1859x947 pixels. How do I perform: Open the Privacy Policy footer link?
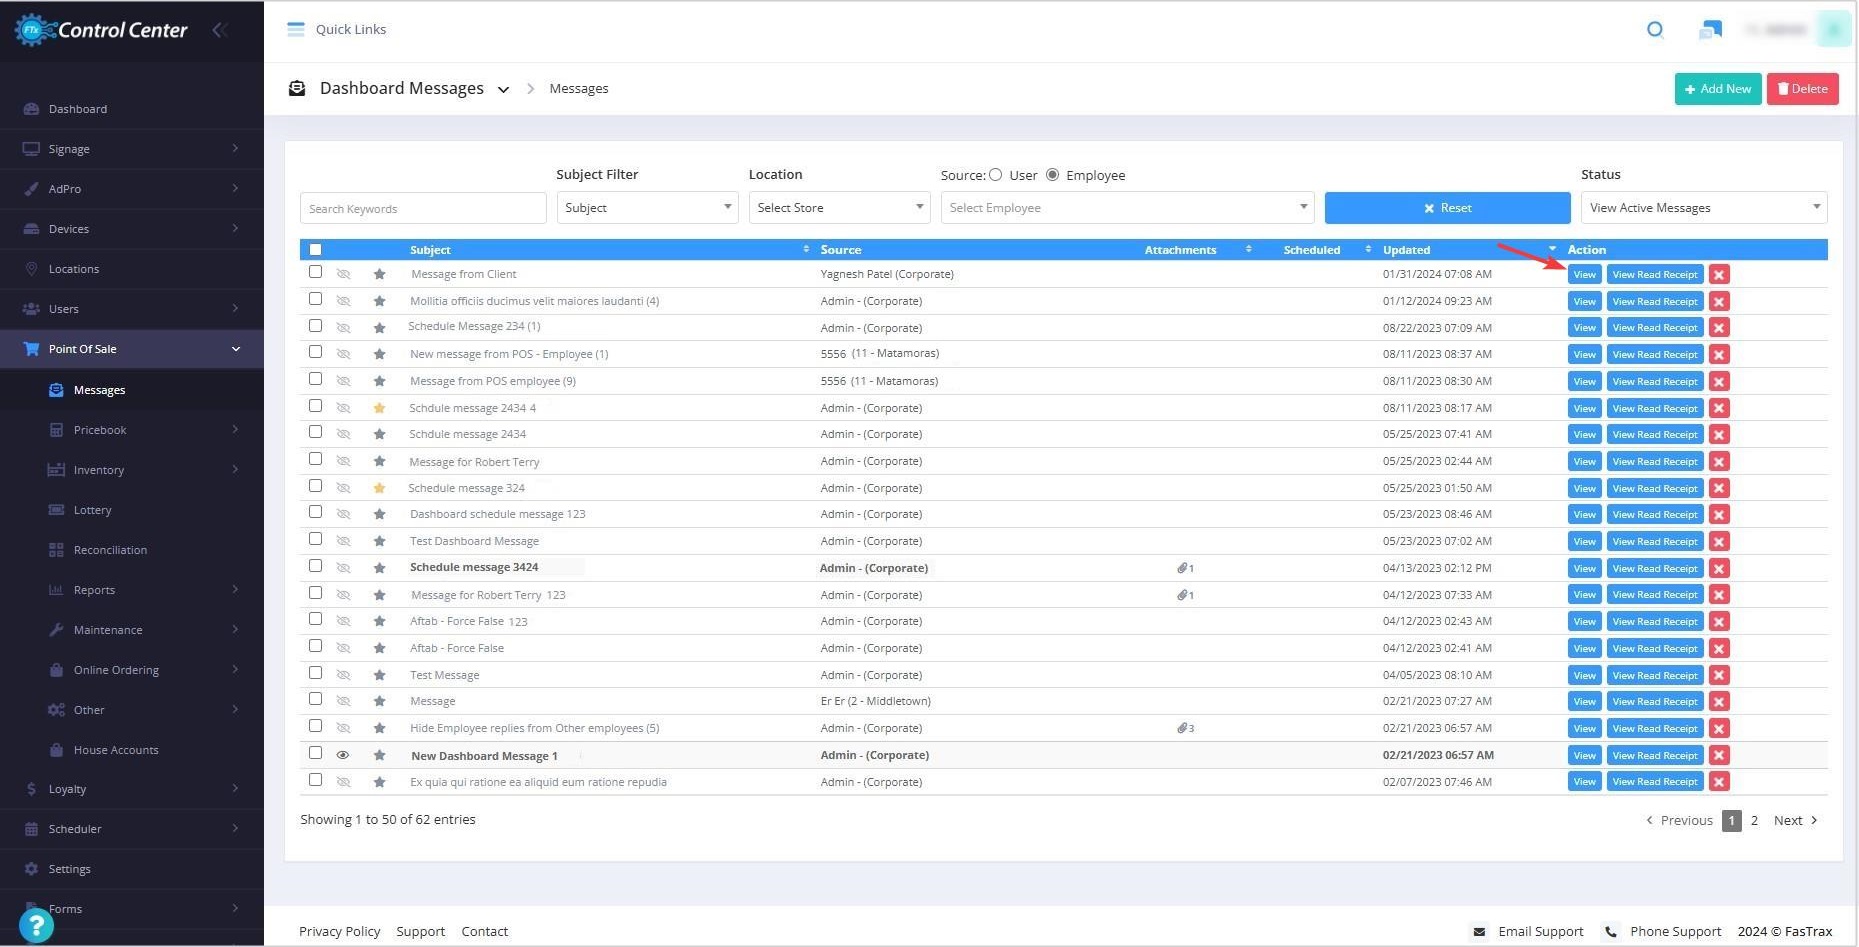click(339, 931)
